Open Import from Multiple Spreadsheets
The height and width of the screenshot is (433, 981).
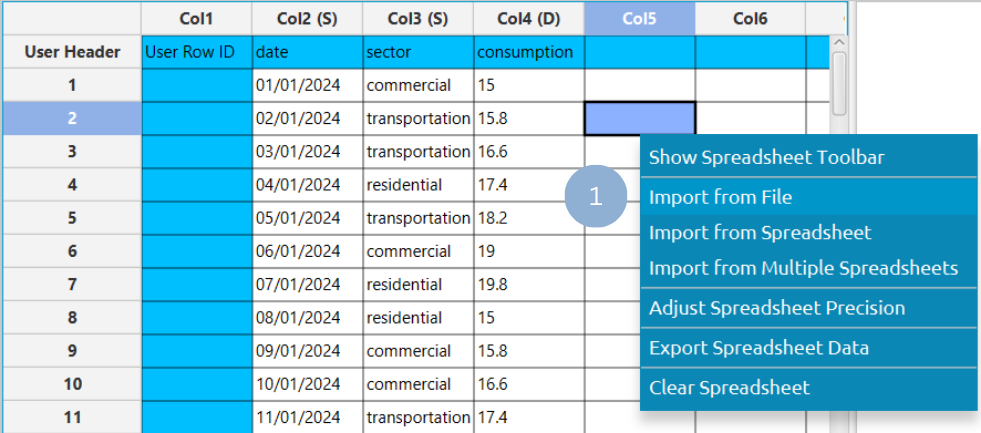[x=803, y=268]
